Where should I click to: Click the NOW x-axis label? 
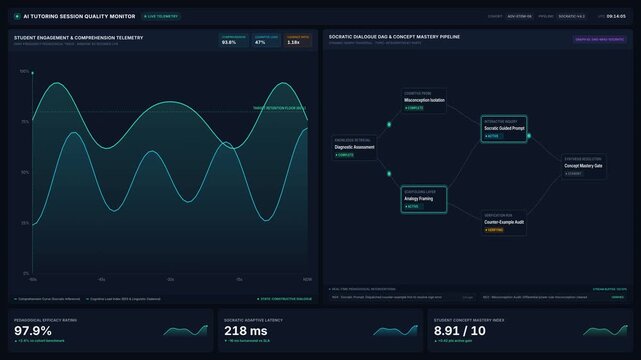tap(307, 280)
